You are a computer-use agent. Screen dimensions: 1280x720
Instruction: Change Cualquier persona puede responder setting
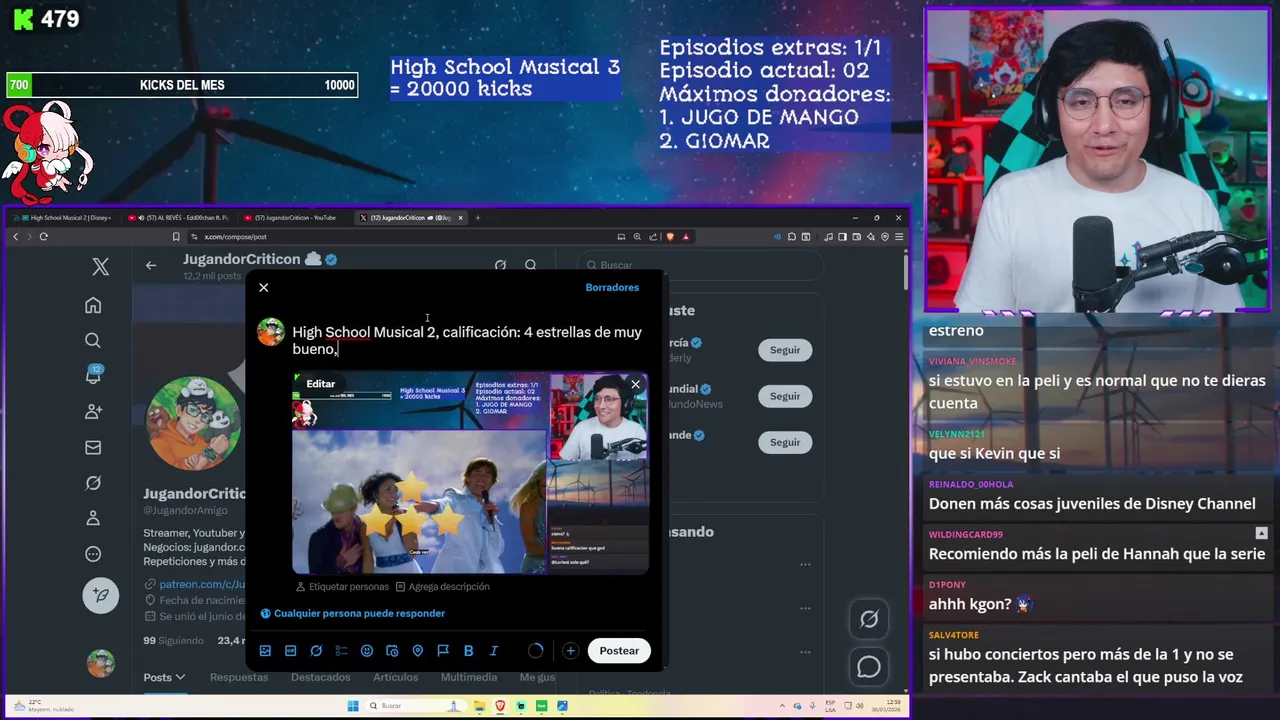353,613
